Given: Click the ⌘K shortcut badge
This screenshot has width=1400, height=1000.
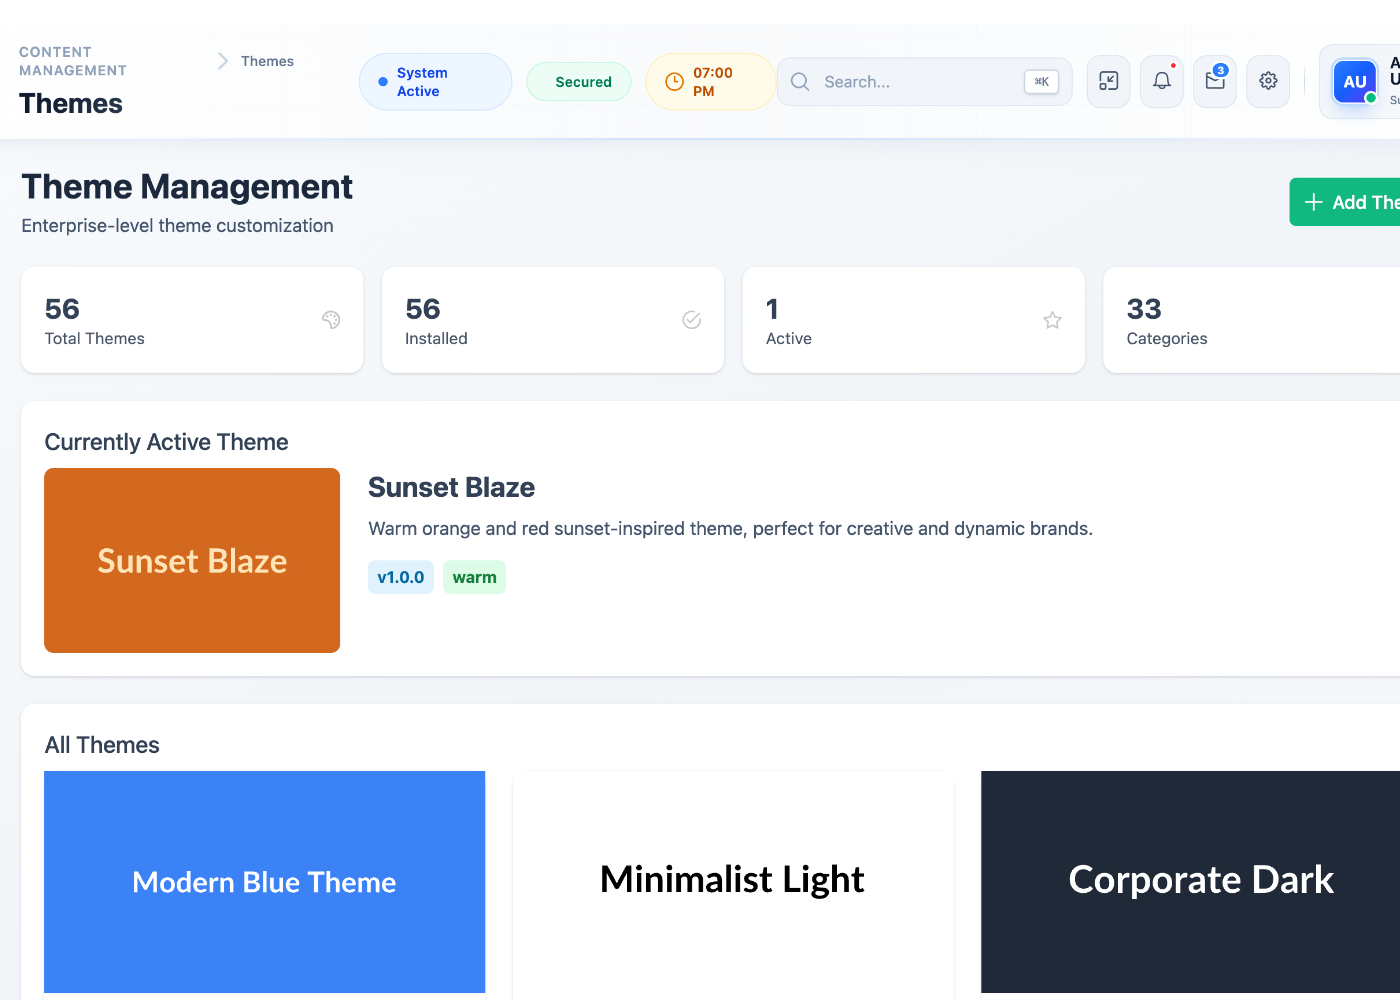Looking at the screenshot, I should click(1041, 82).
